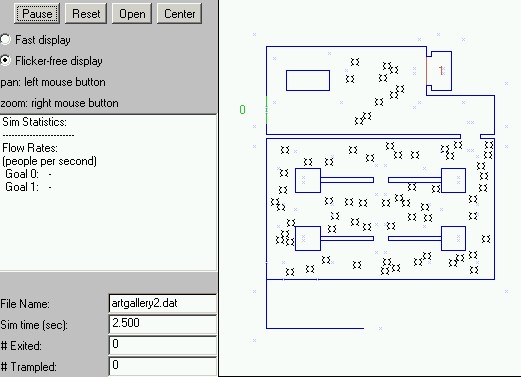This screenshot has height=377, width=521.
Task: Click the 'zoom: right mouse button' hint
Action: 59,103
